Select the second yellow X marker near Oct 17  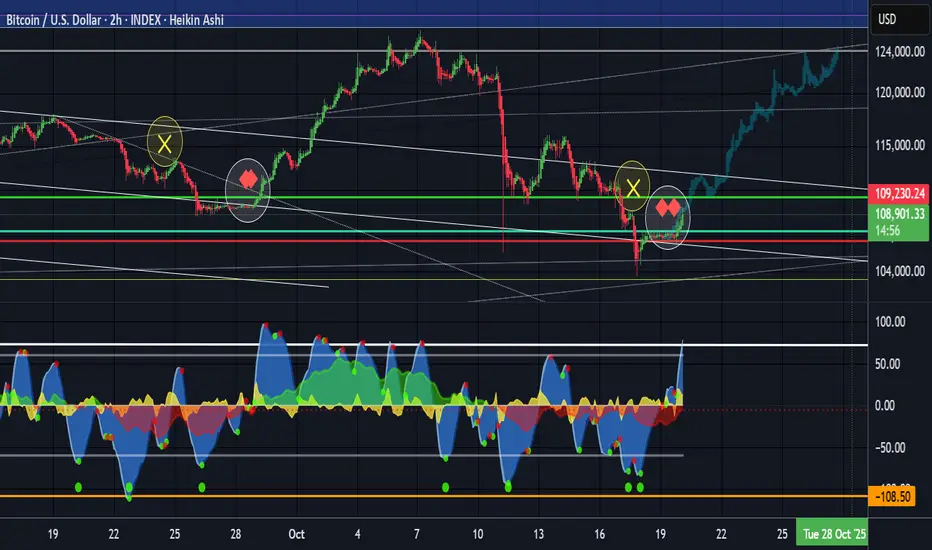point(632,187)
